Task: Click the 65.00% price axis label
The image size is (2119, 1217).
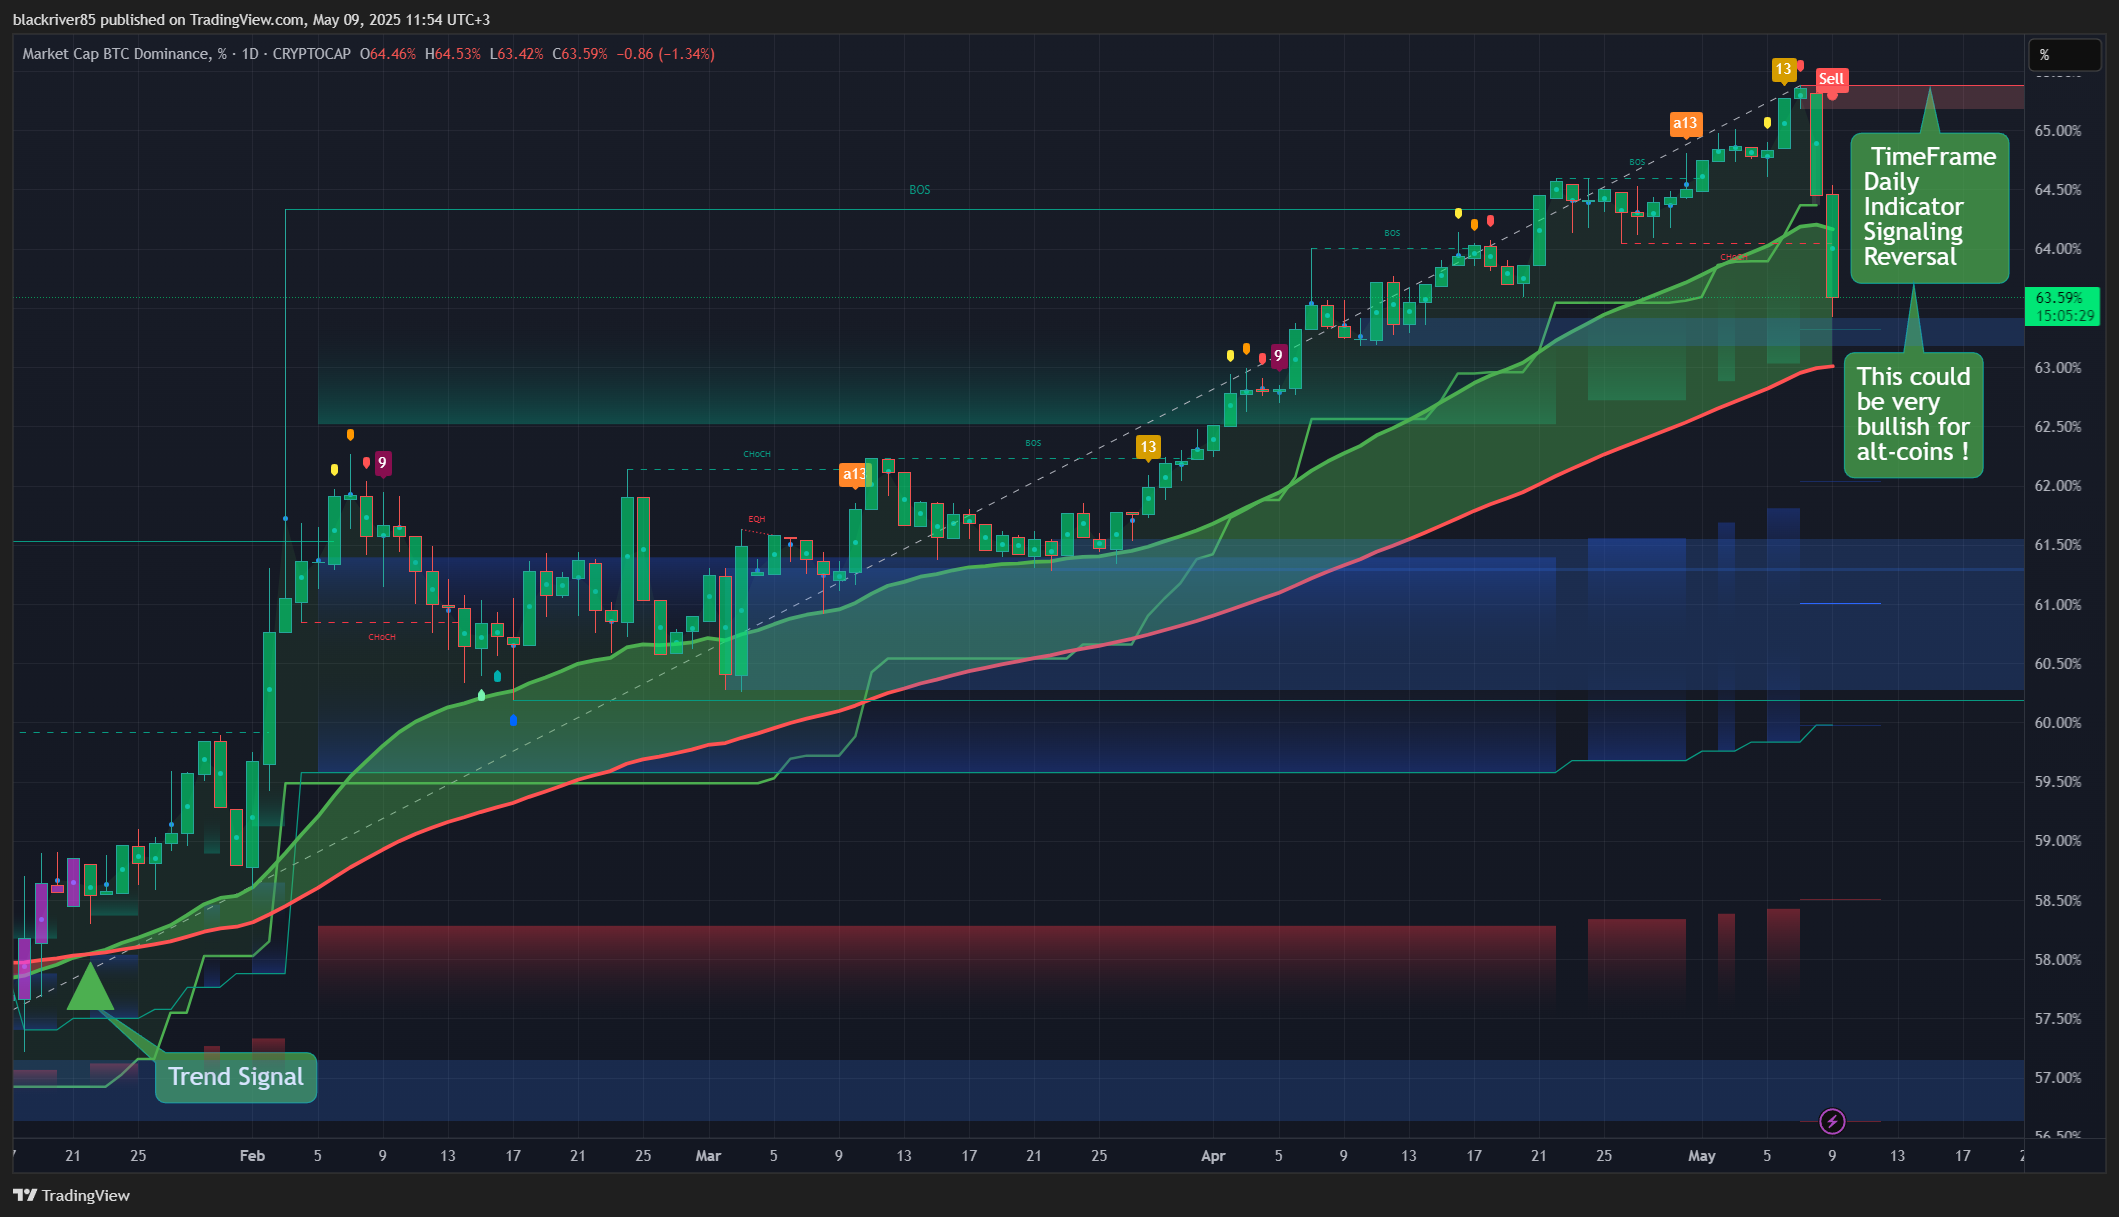Action: 2058,131
